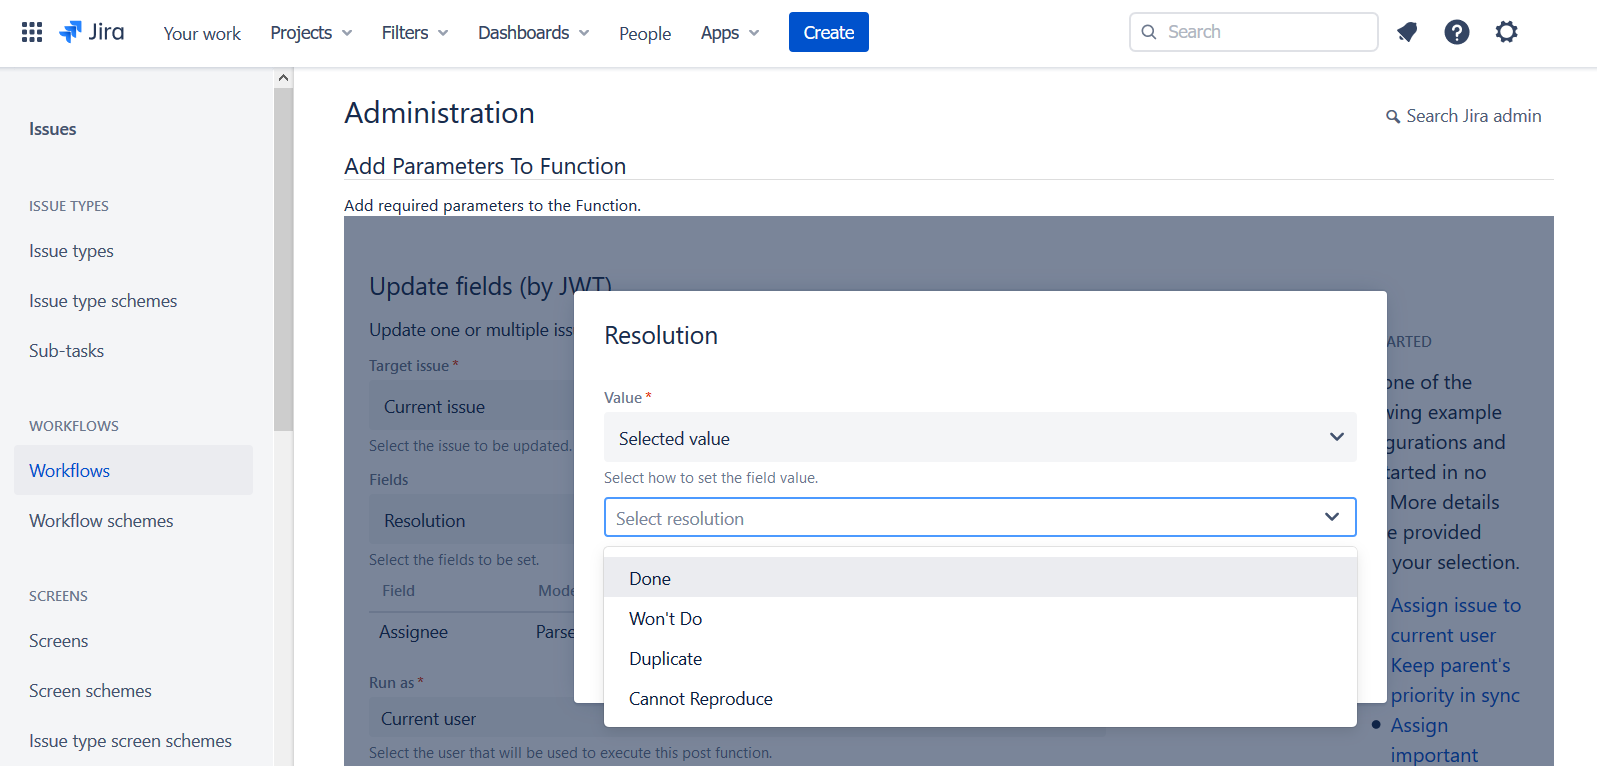Choose Done resolution option

click(980, 577)
